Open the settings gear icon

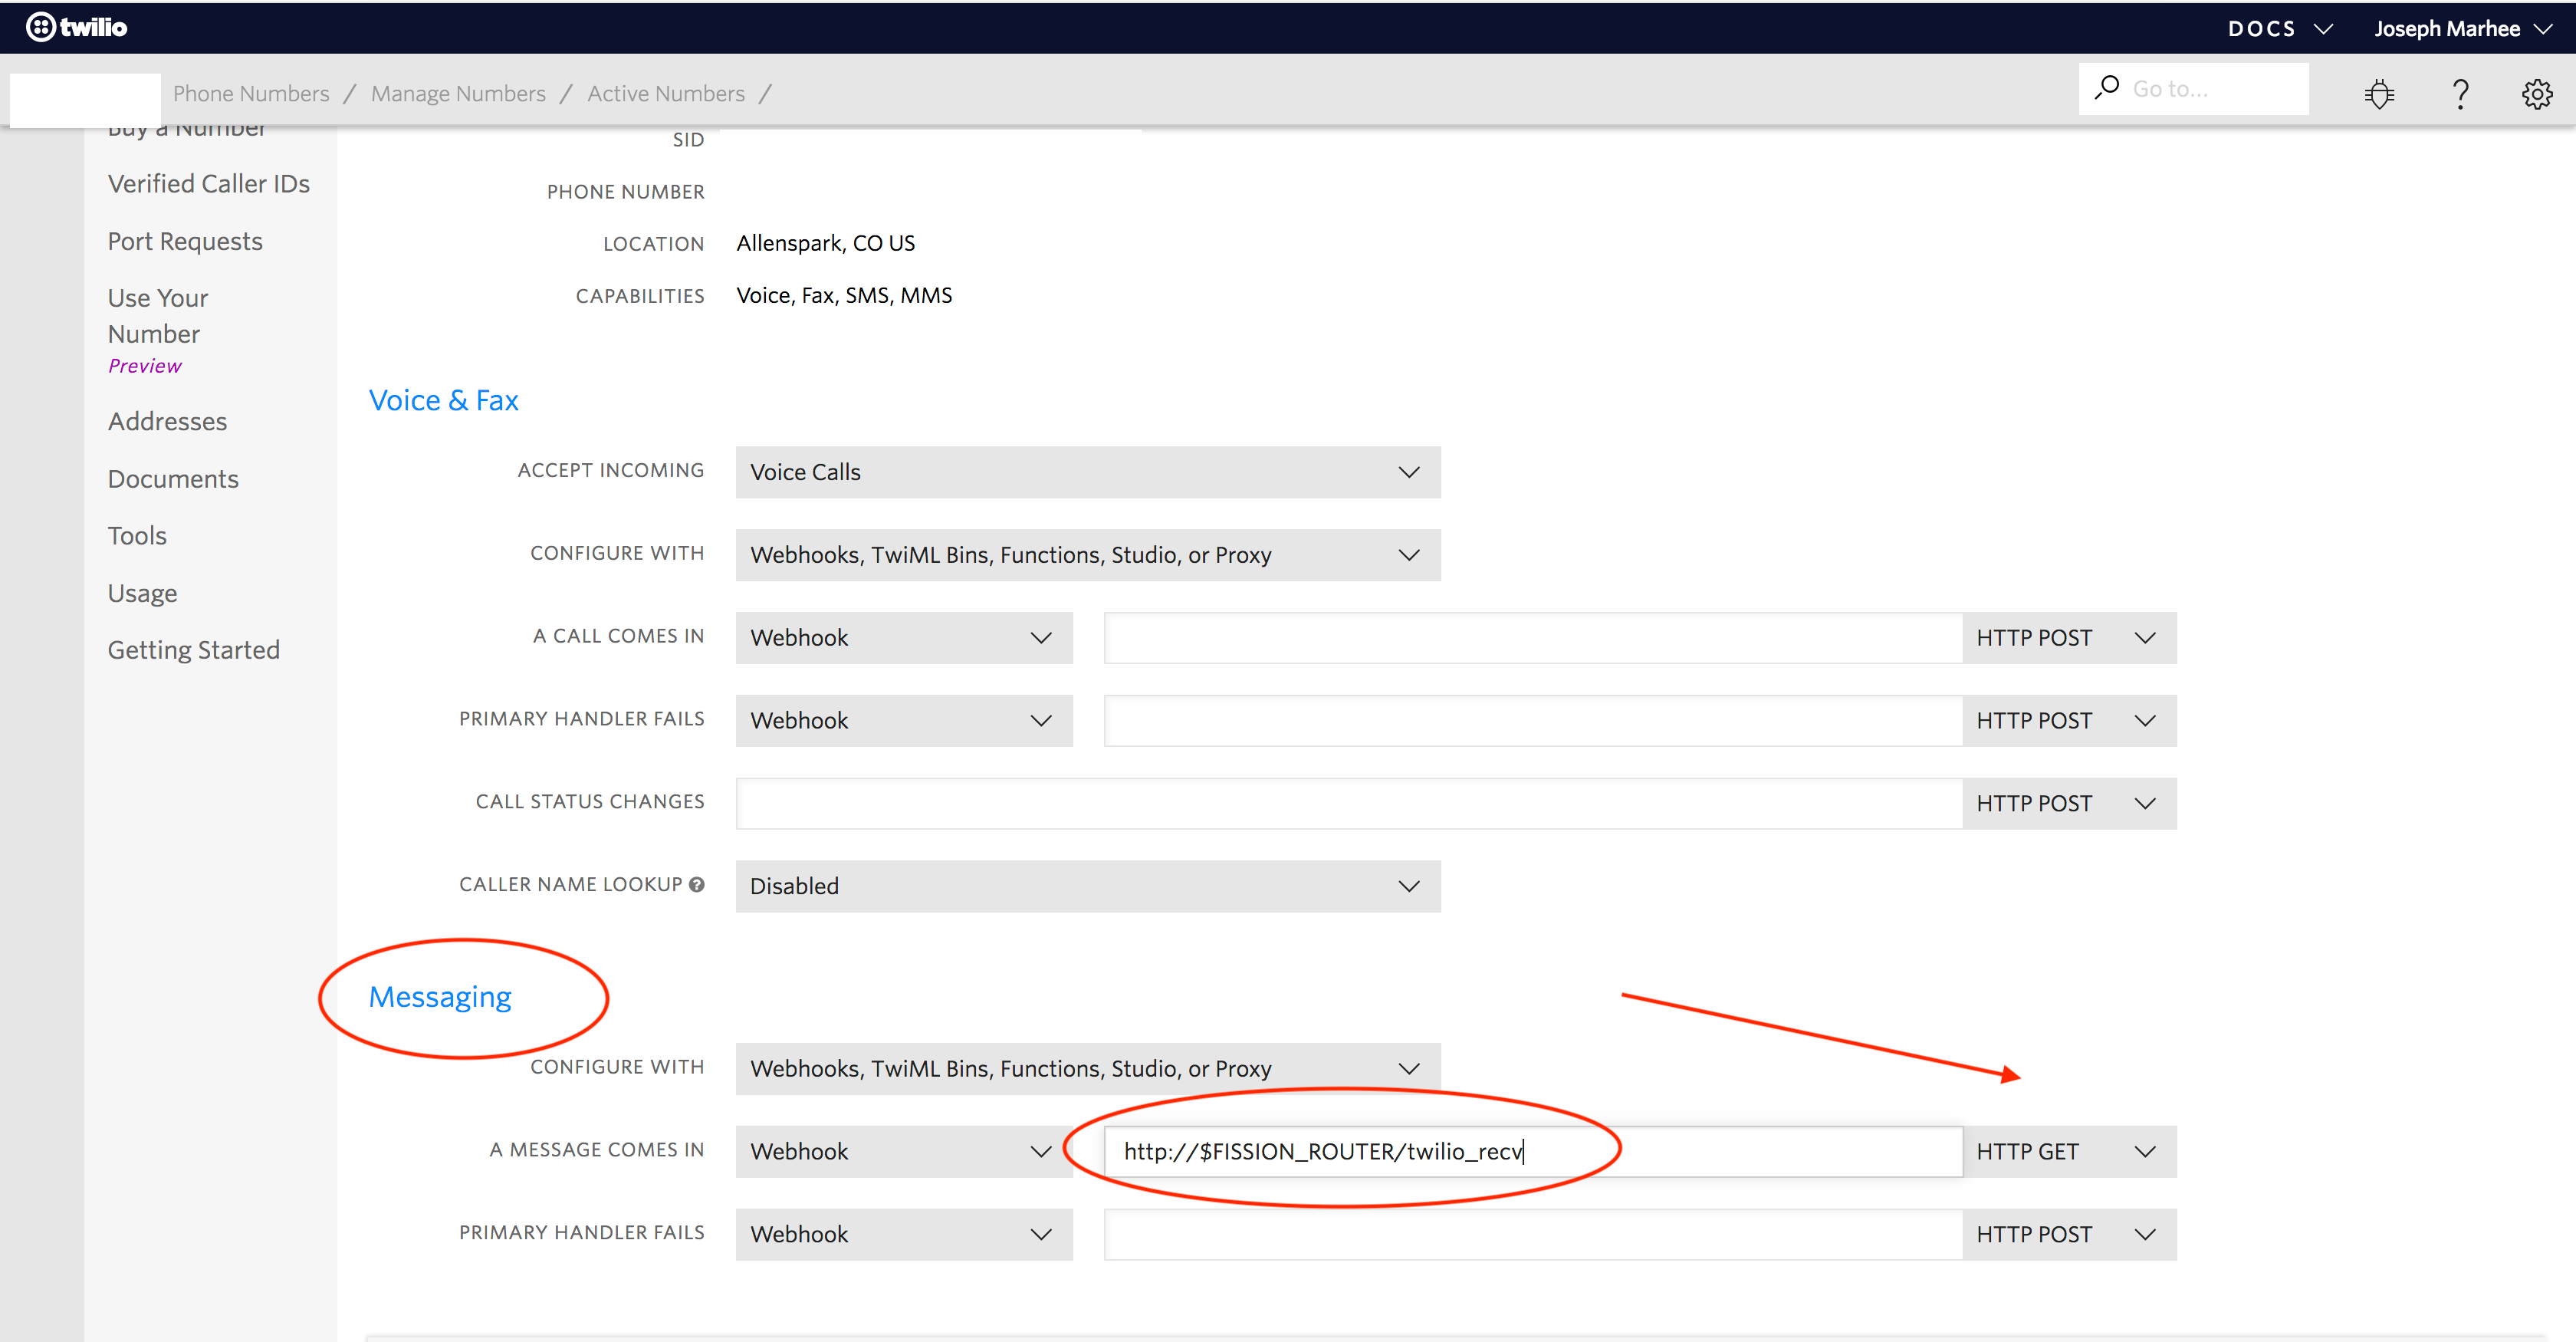pyautogui.click(x=2537, y=94)
